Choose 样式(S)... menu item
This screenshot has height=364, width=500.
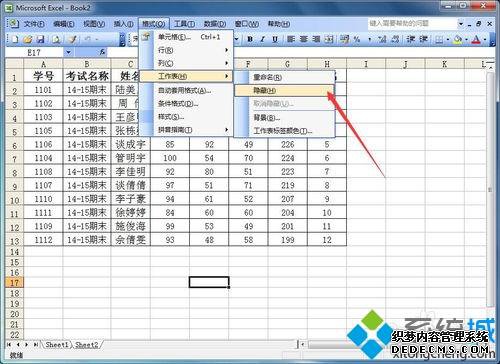[x=186, y=117]
